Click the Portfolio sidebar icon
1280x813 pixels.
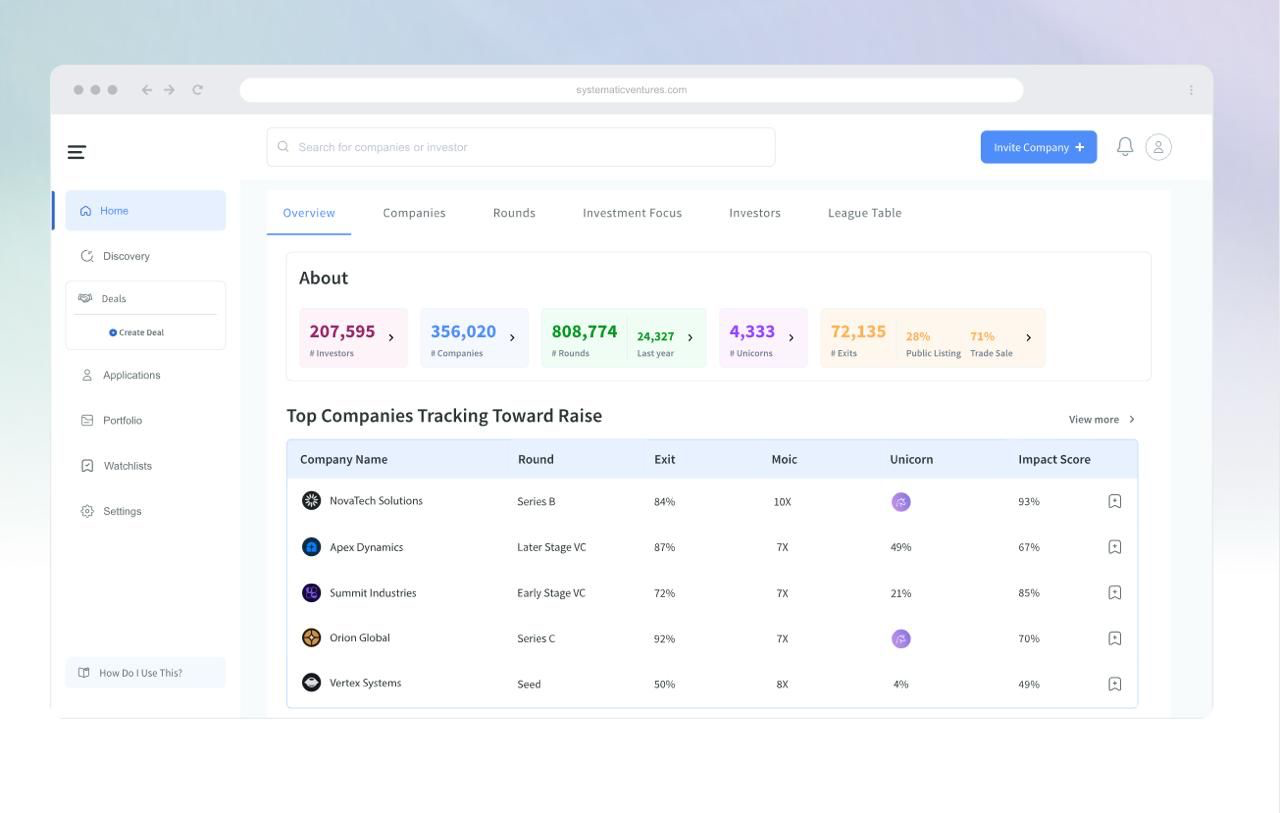click(x=87, y=421)
